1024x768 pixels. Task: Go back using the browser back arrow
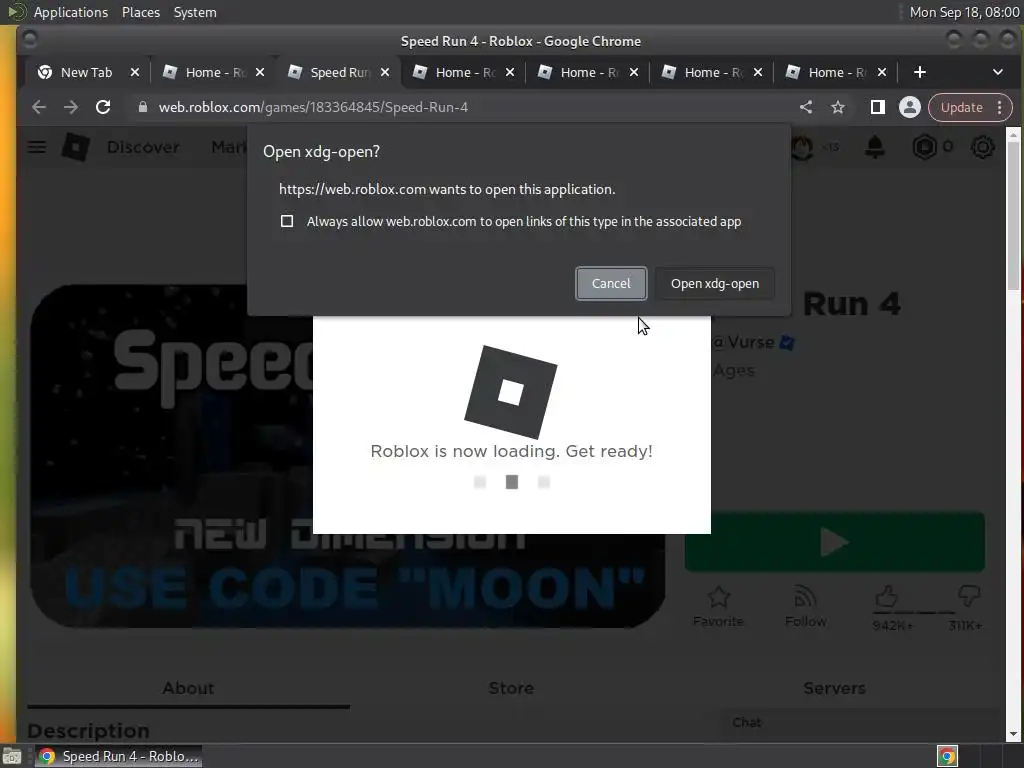point(39,107)
